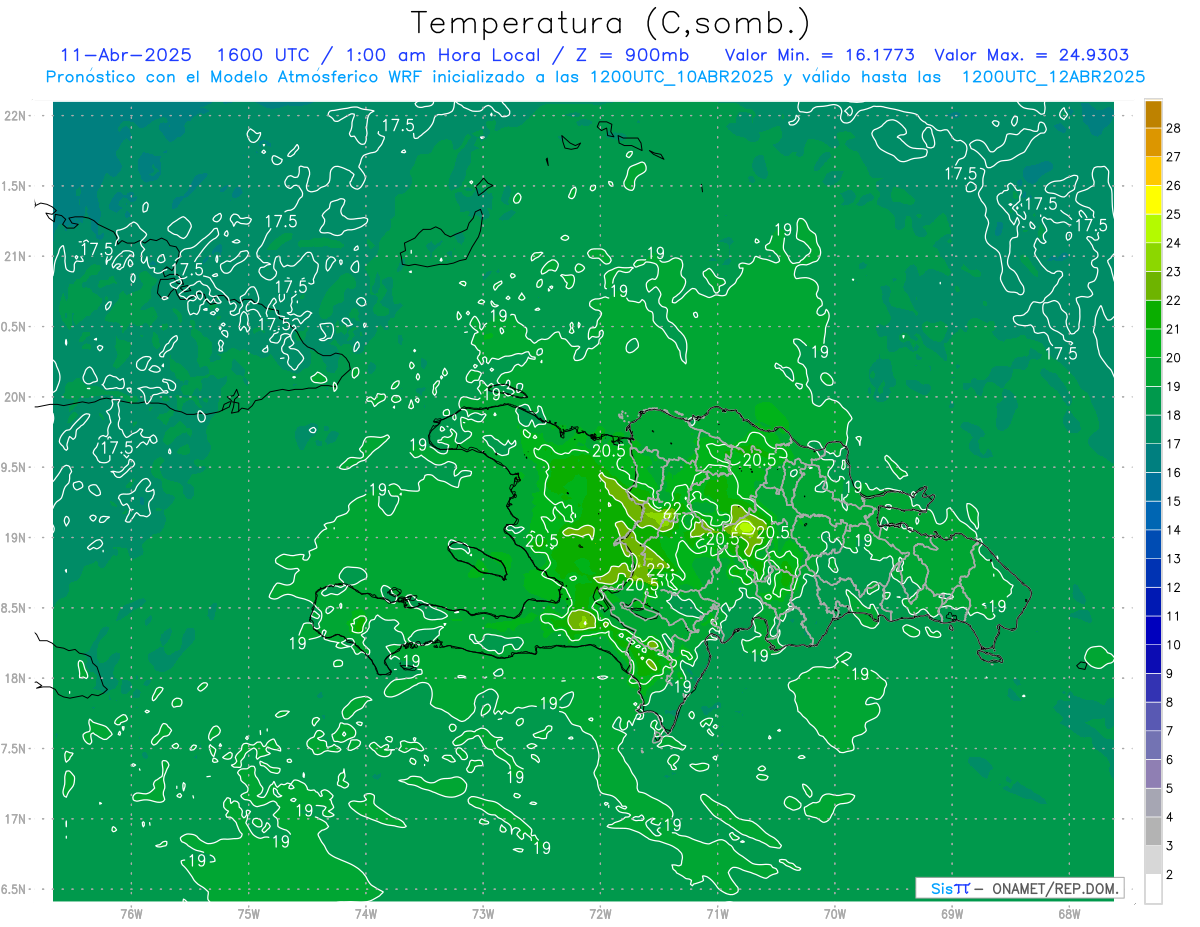1200x927 pixels.
Task: Select the legend swatch between 20 and 21
Action: click(x=1153, y=343)
